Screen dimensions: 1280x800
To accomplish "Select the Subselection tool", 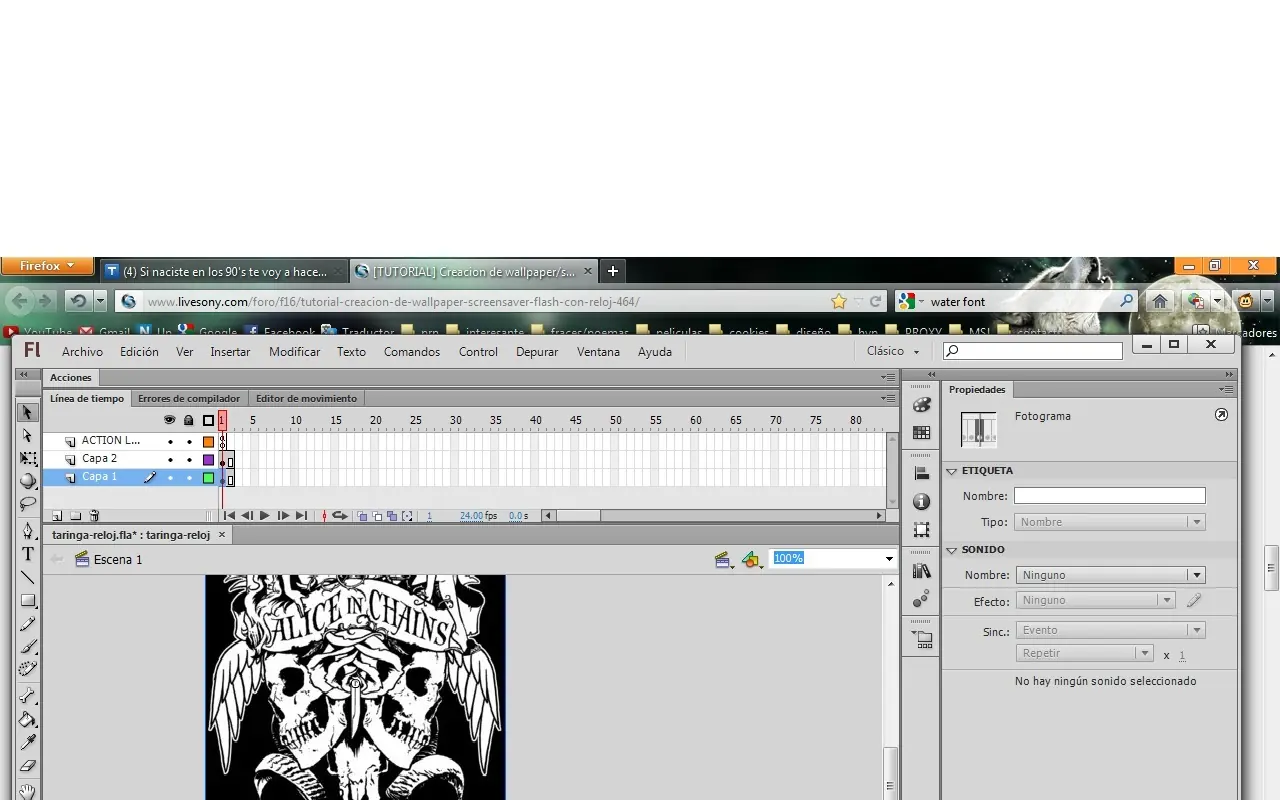I will (x=28, y=436).
